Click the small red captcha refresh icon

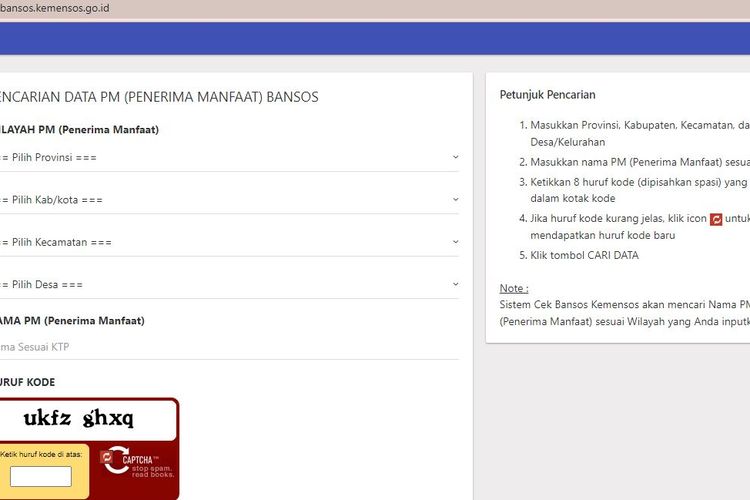click(x=107, y=457)
